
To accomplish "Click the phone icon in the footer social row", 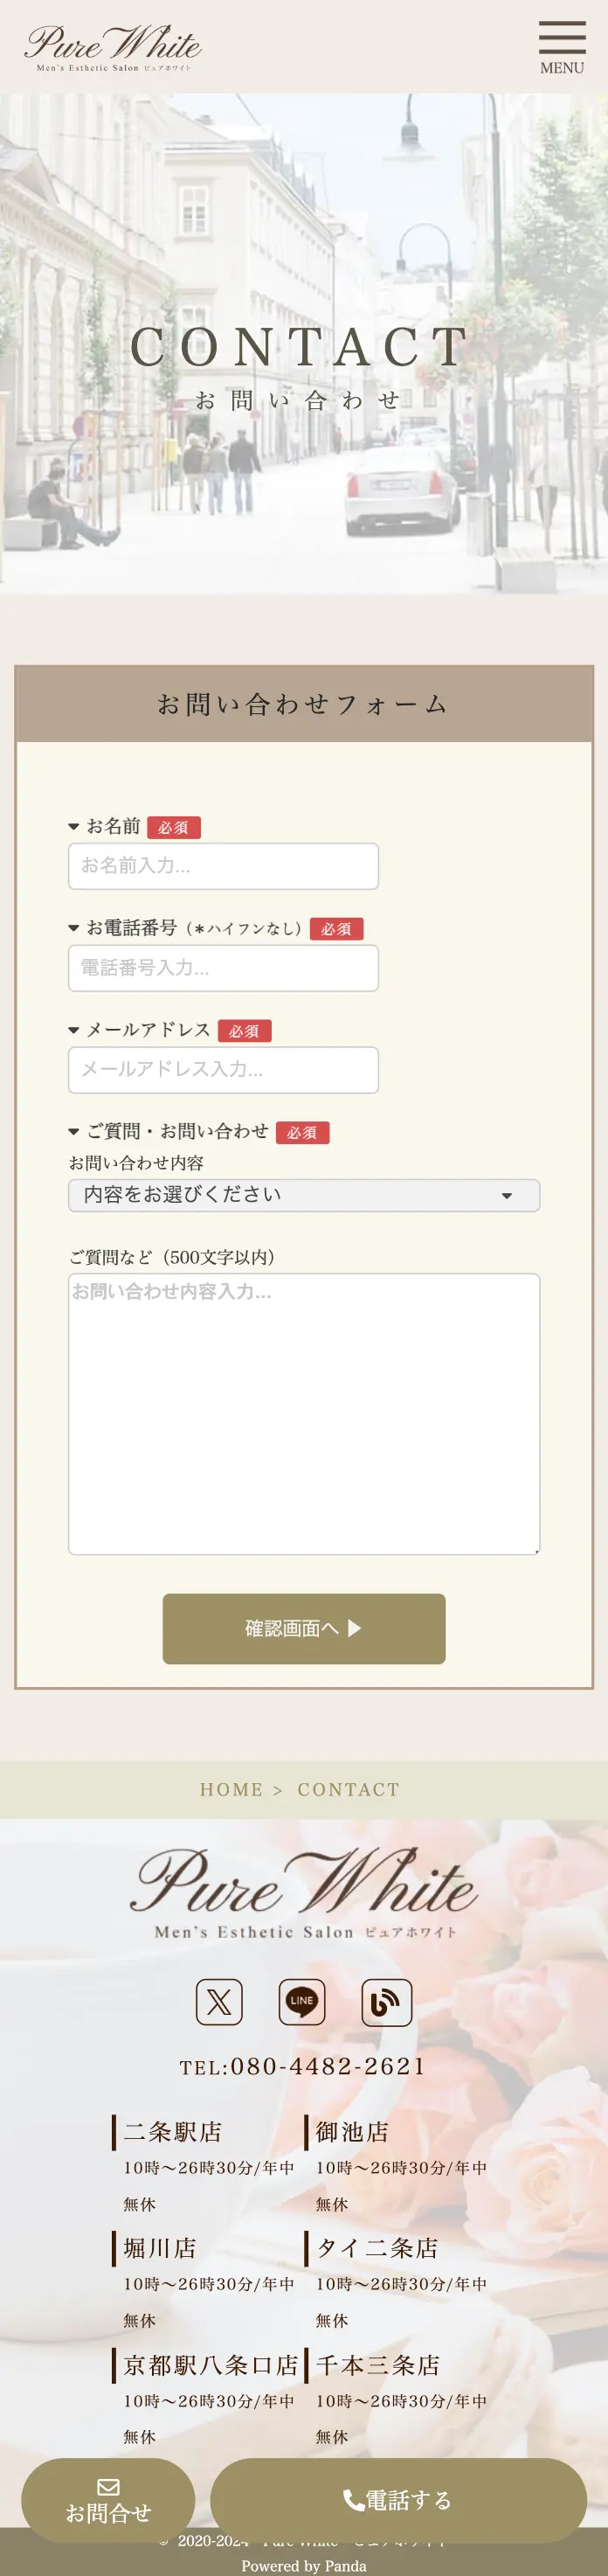I will coord(386,2003).
